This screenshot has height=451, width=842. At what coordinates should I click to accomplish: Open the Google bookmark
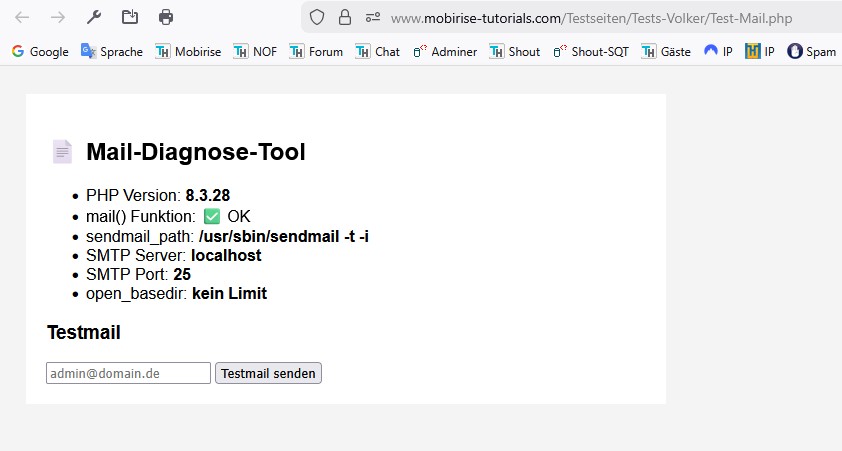[40, 51]
